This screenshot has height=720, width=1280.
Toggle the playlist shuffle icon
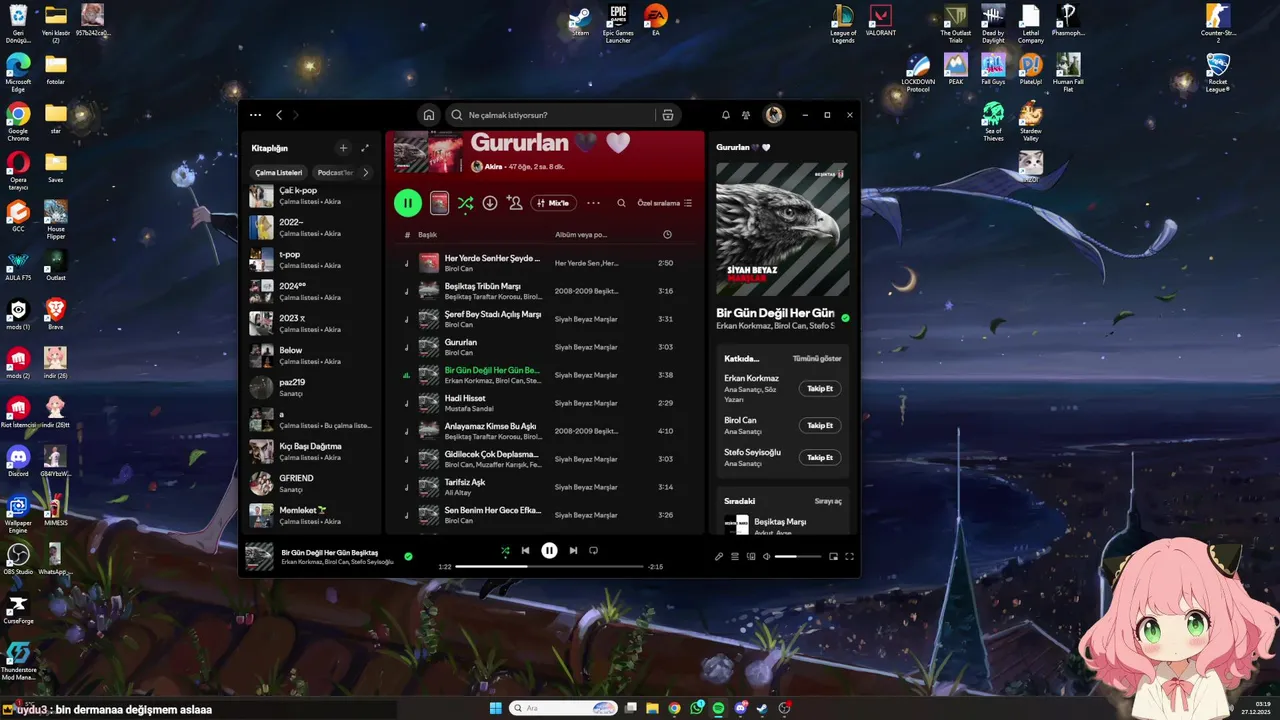click(x=466, y=203)
